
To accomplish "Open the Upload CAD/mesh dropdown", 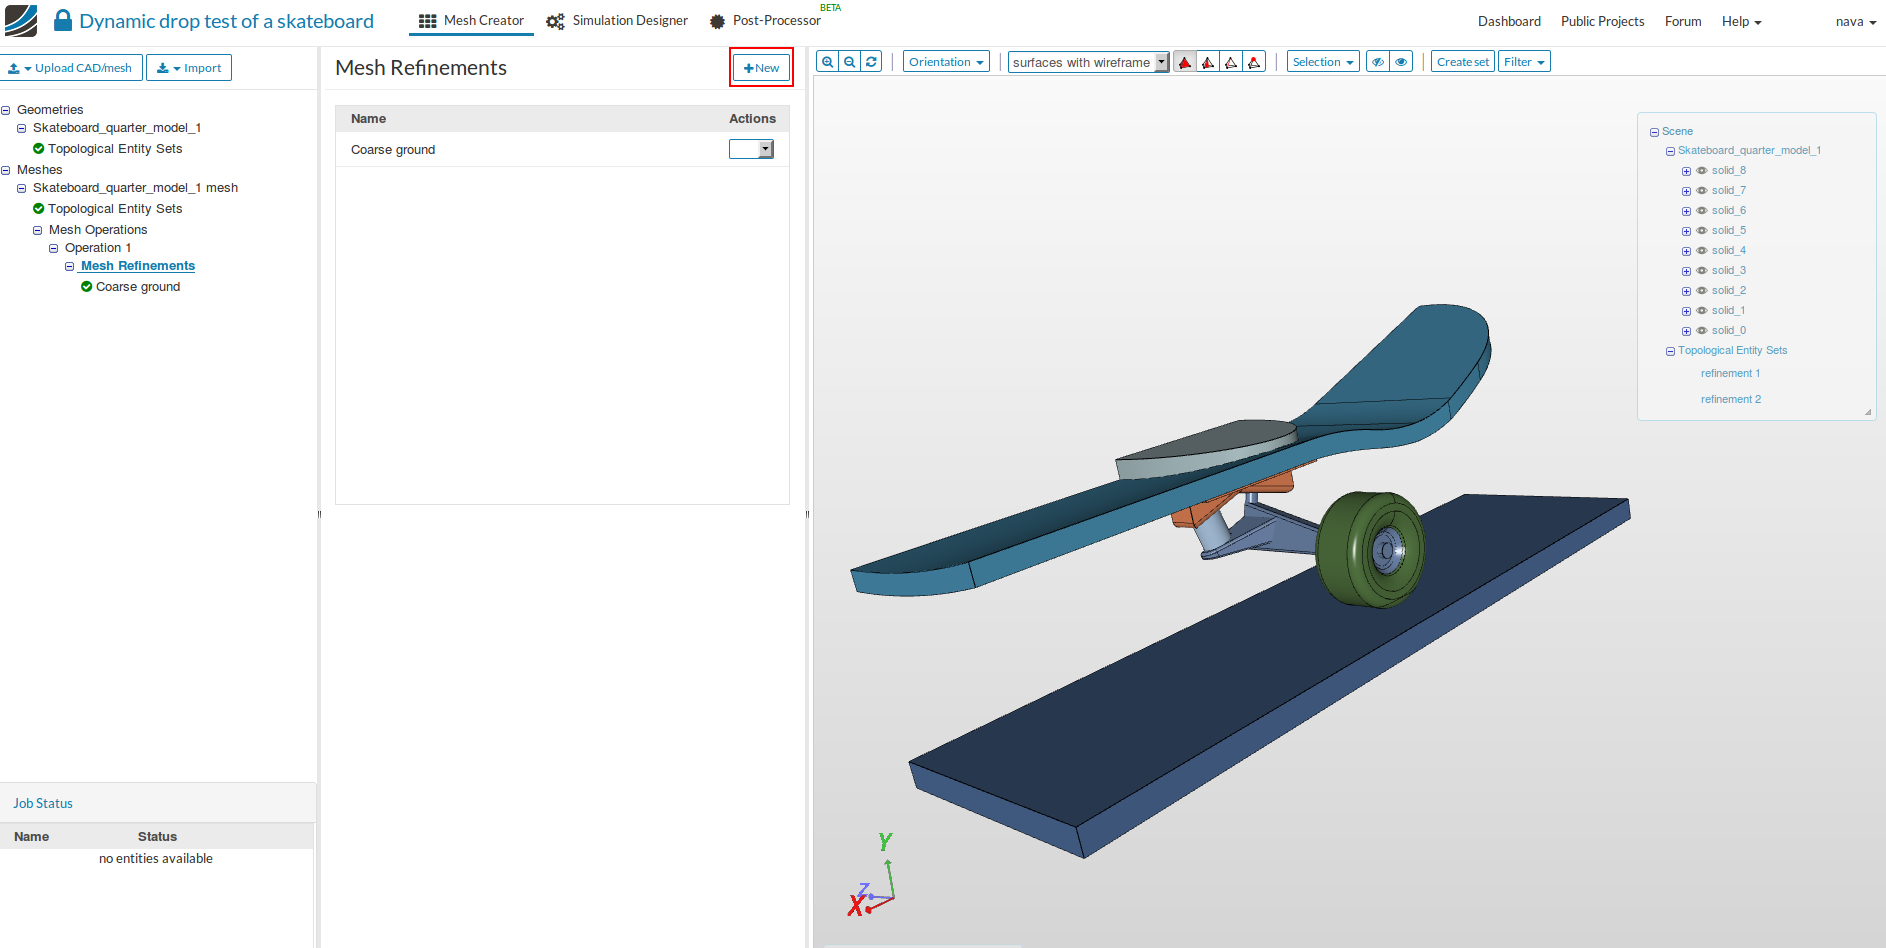I will (x=71, y=68).
